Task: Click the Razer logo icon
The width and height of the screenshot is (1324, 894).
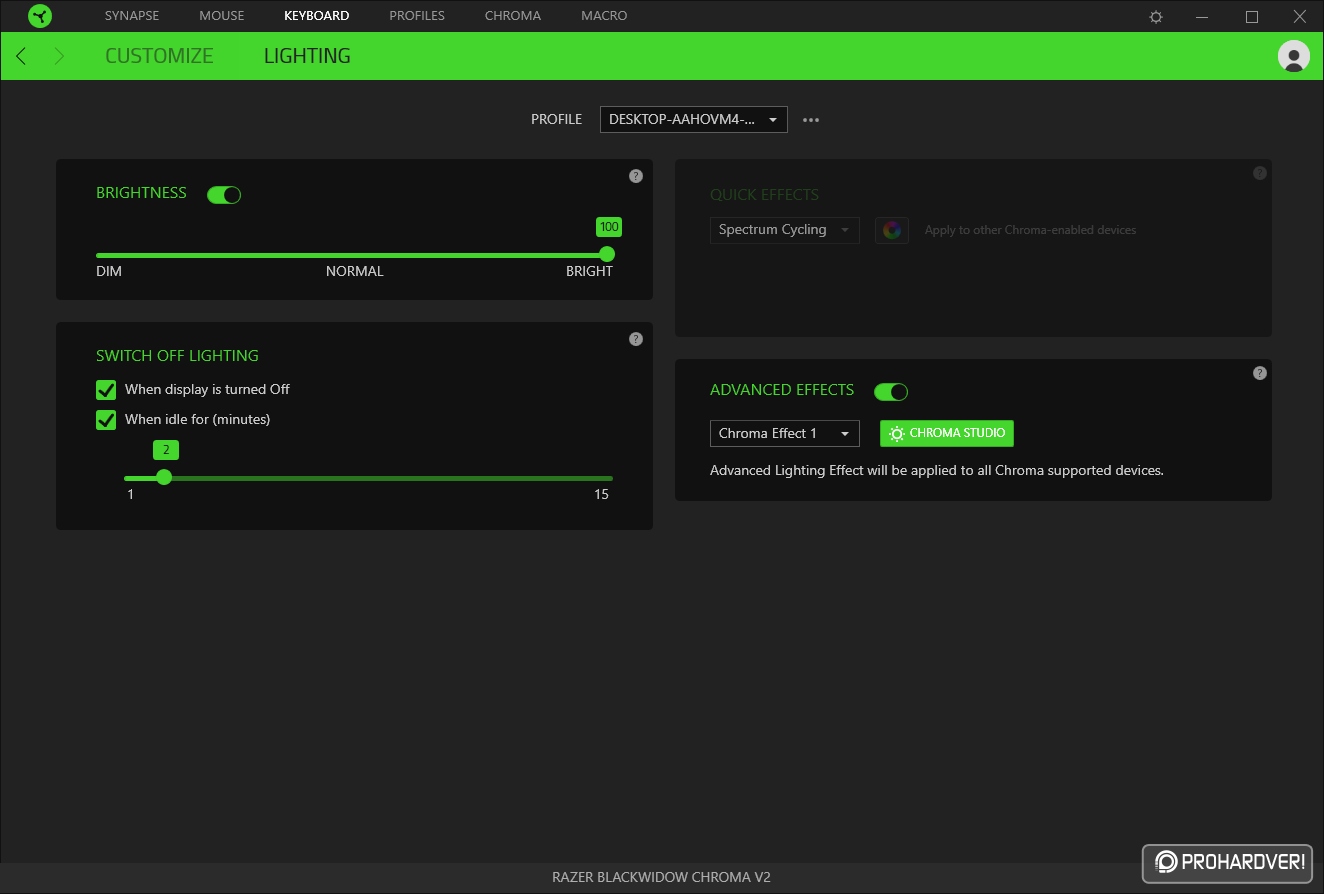Action: tap(40, 16)
